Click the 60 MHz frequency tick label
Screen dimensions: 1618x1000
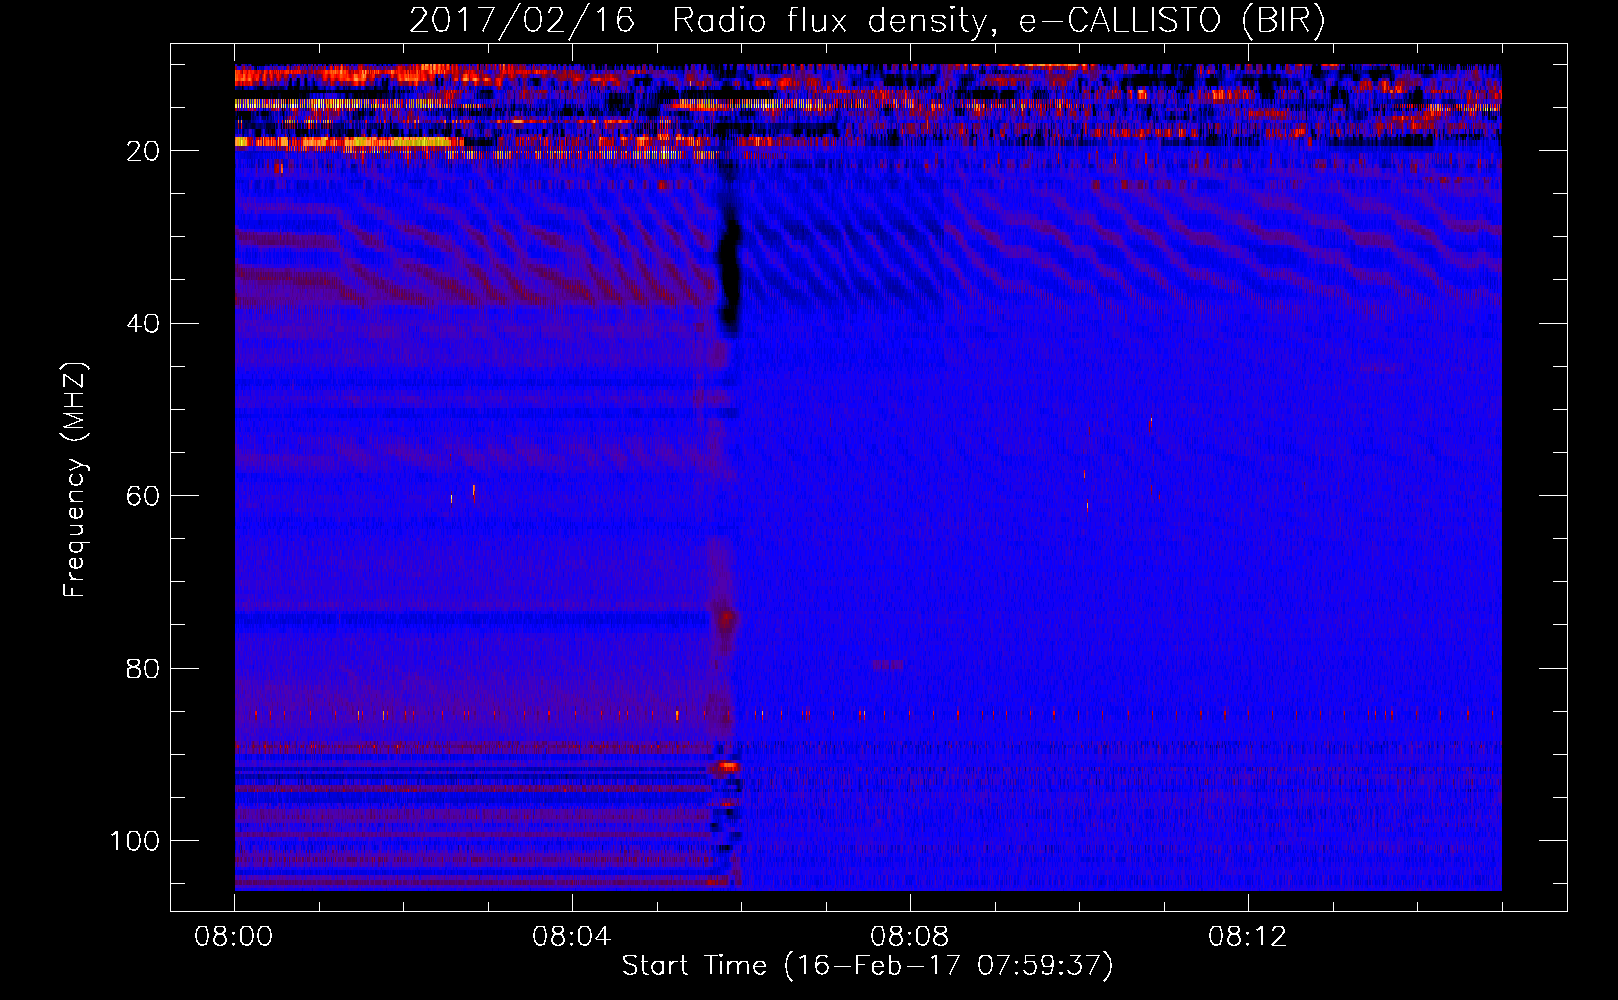143,496
